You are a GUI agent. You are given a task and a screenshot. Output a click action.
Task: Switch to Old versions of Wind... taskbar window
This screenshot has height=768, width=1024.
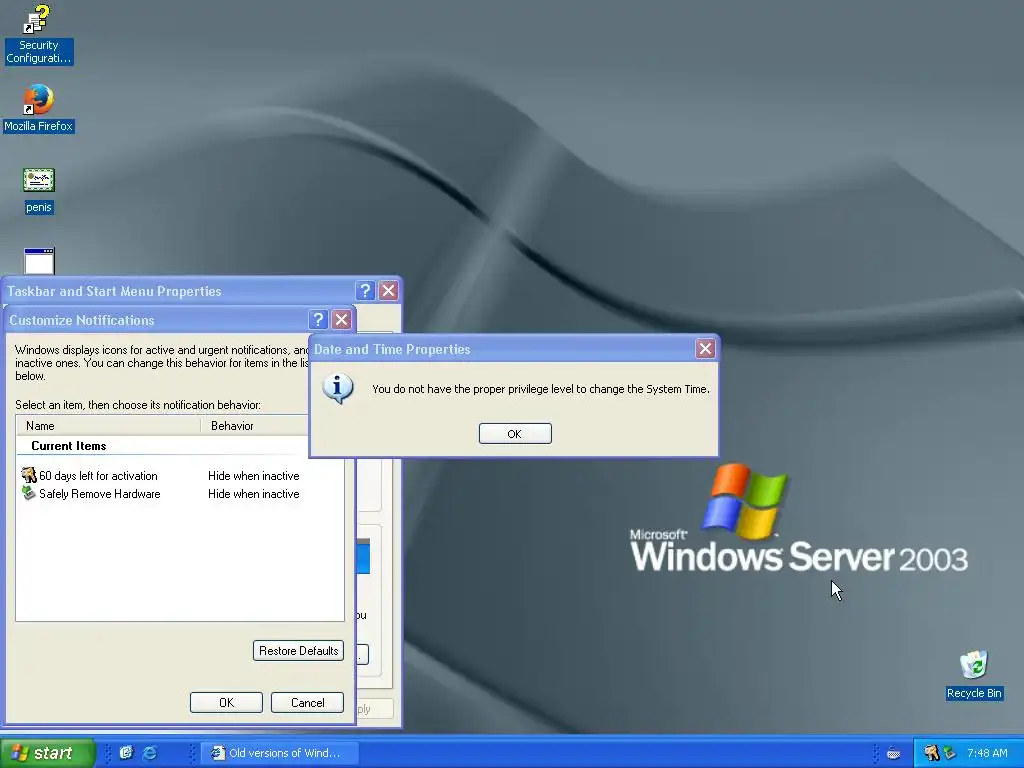pyautogui.click(x=279, y=753)
